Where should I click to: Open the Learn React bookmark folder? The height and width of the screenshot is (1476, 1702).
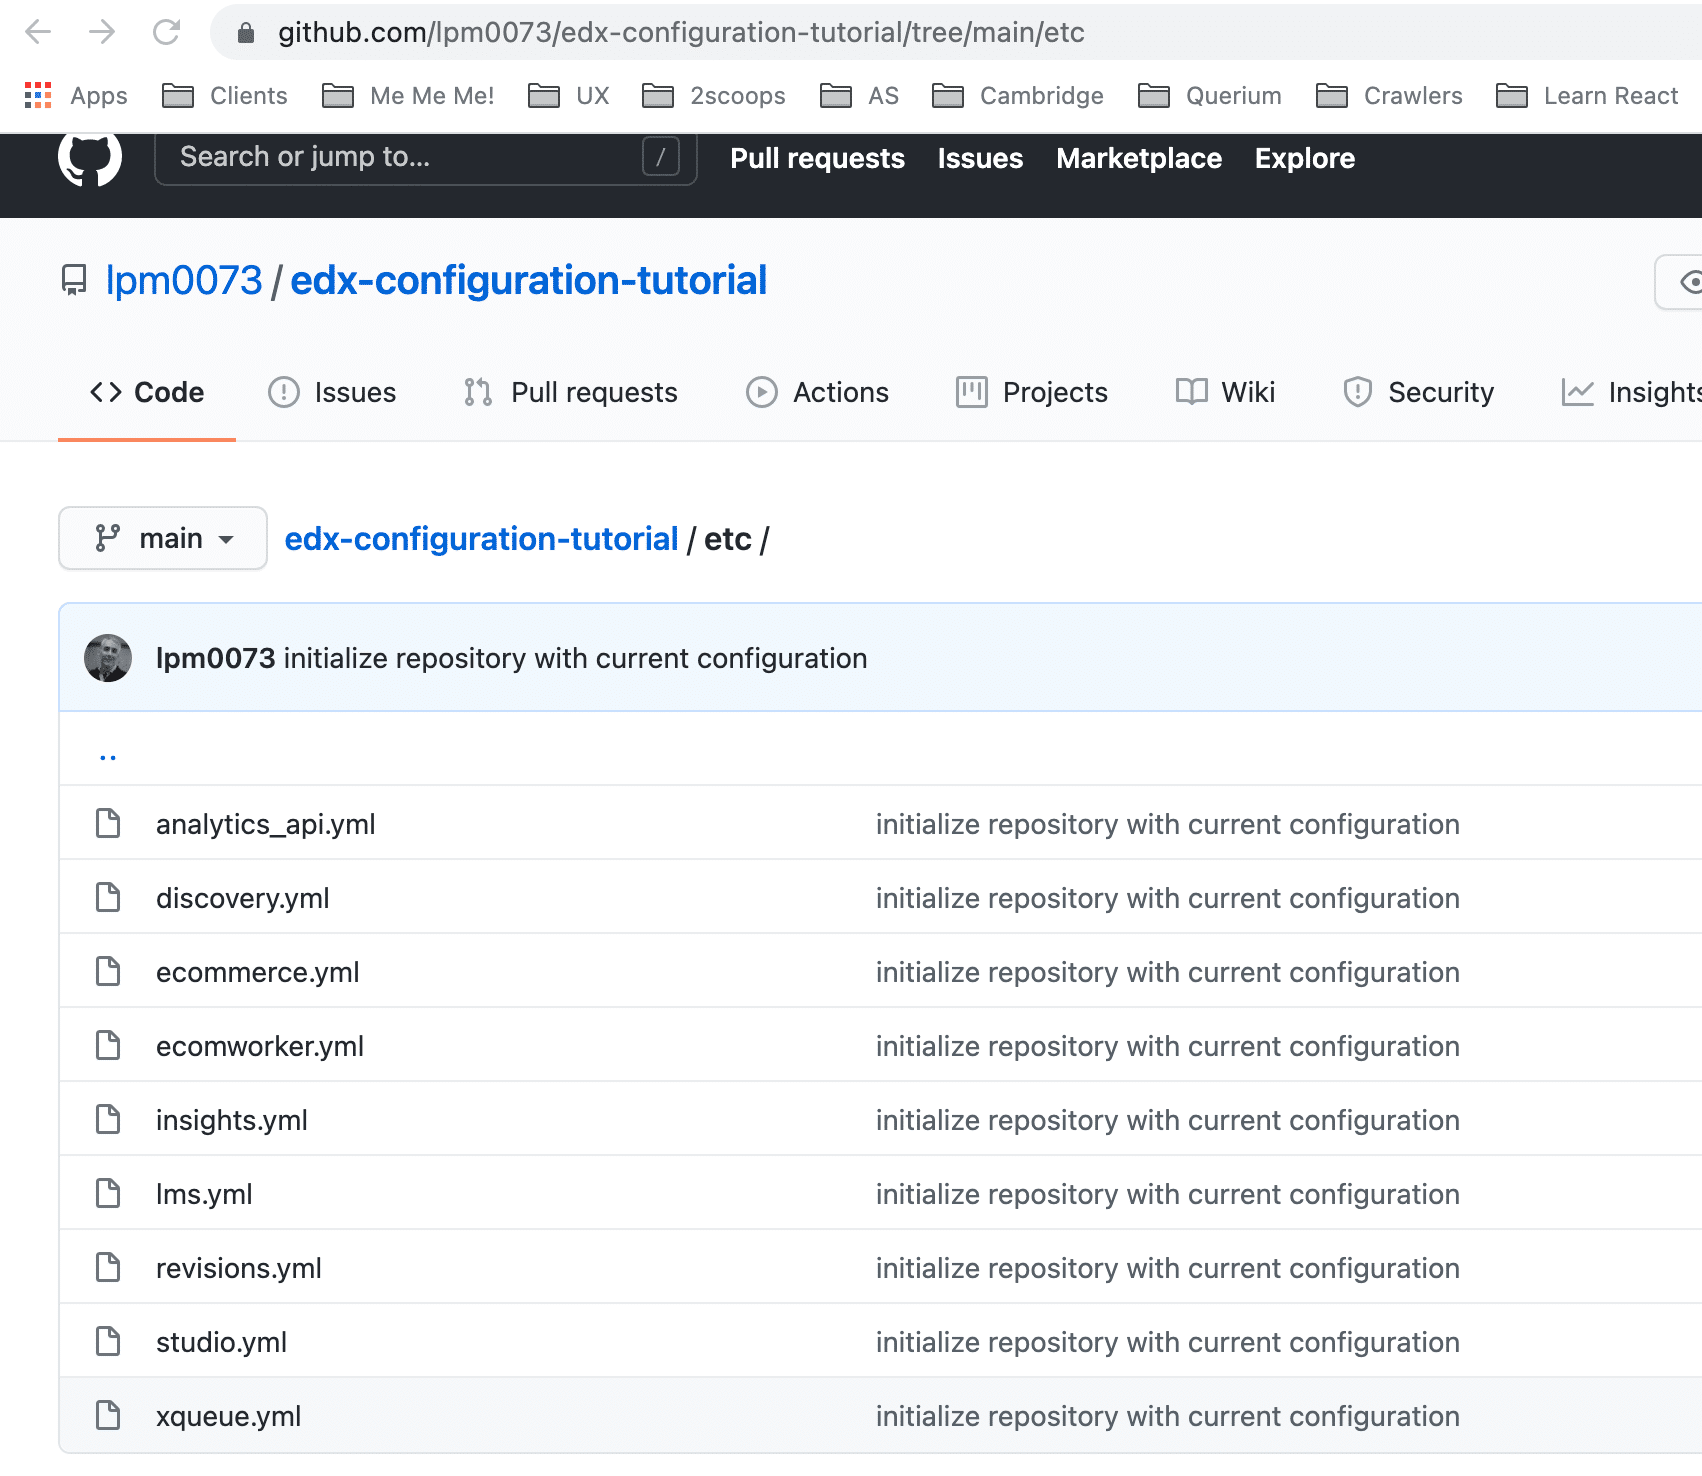(x=1587, y=96)
